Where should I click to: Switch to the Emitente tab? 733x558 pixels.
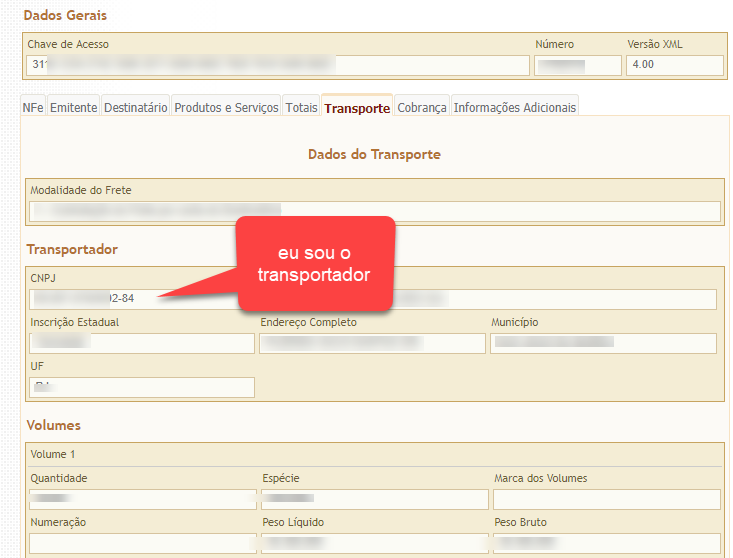[x=73, y=107]
